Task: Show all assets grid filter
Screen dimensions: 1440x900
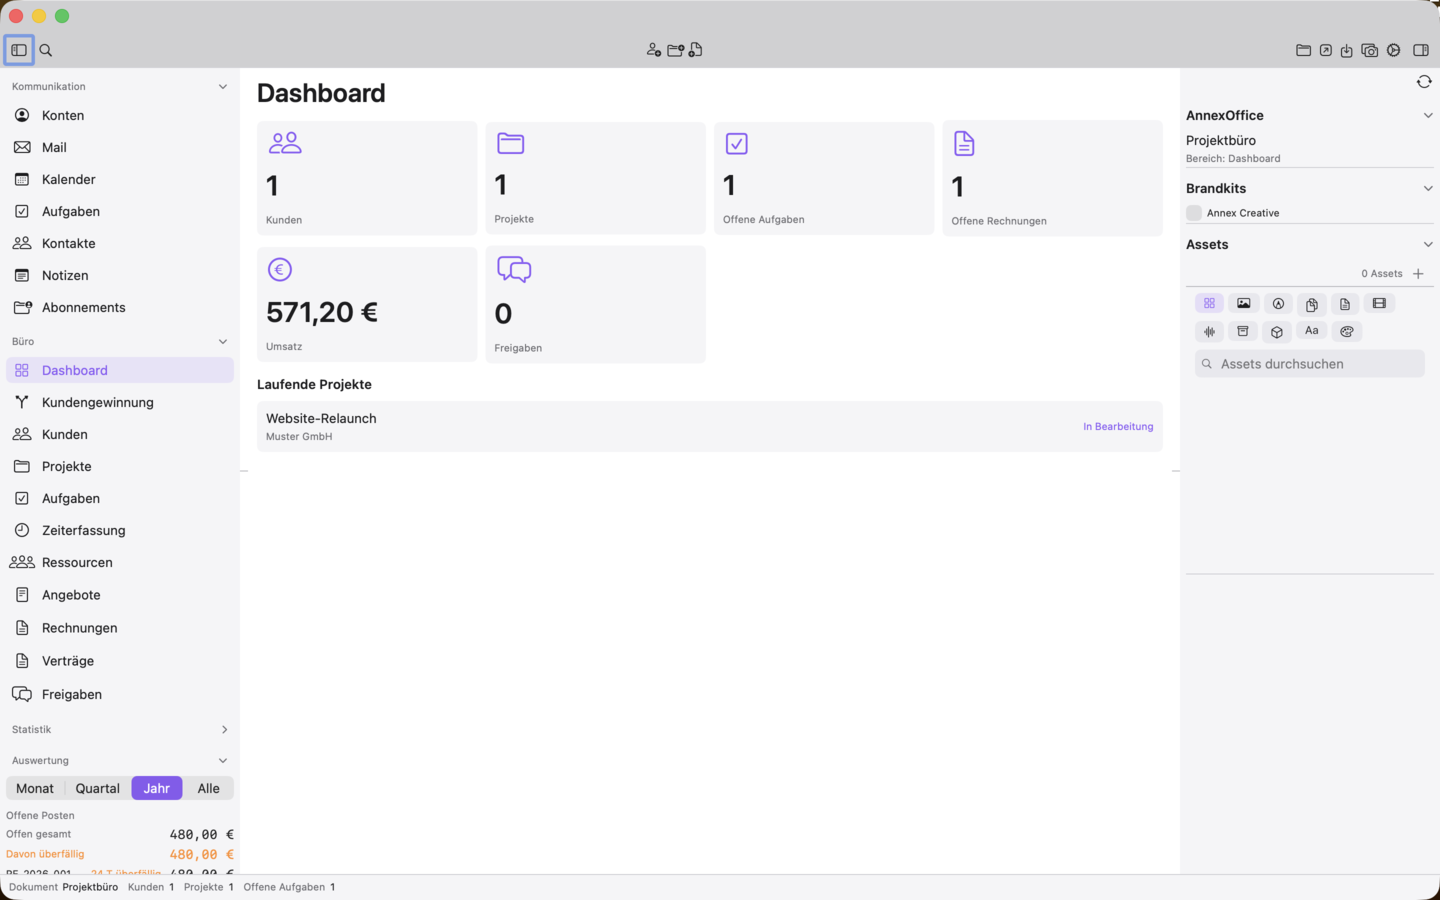Action: (1210, 303)
